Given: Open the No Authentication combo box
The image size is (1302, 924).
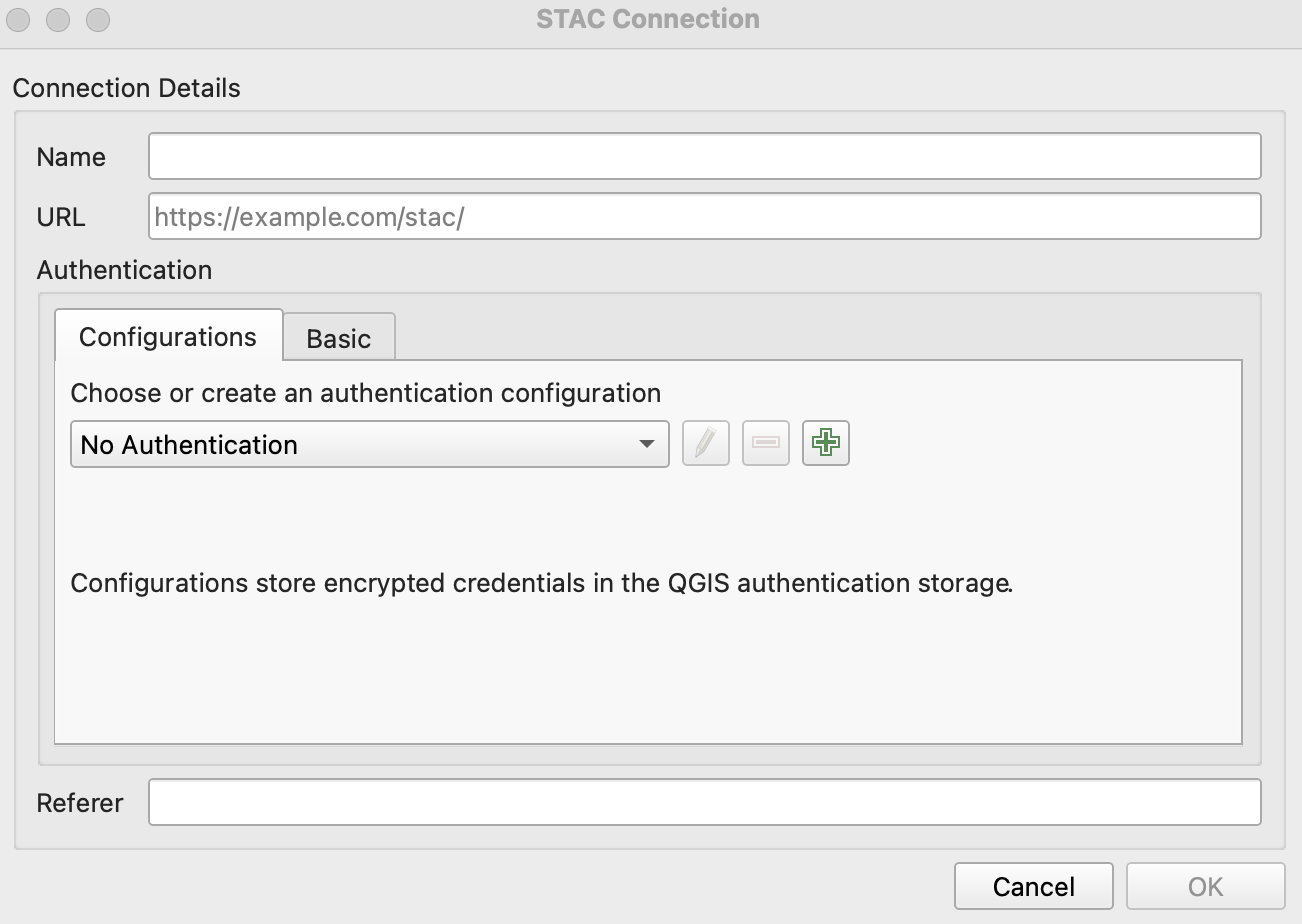Looking at the screenshot, I should click(369, 444).
